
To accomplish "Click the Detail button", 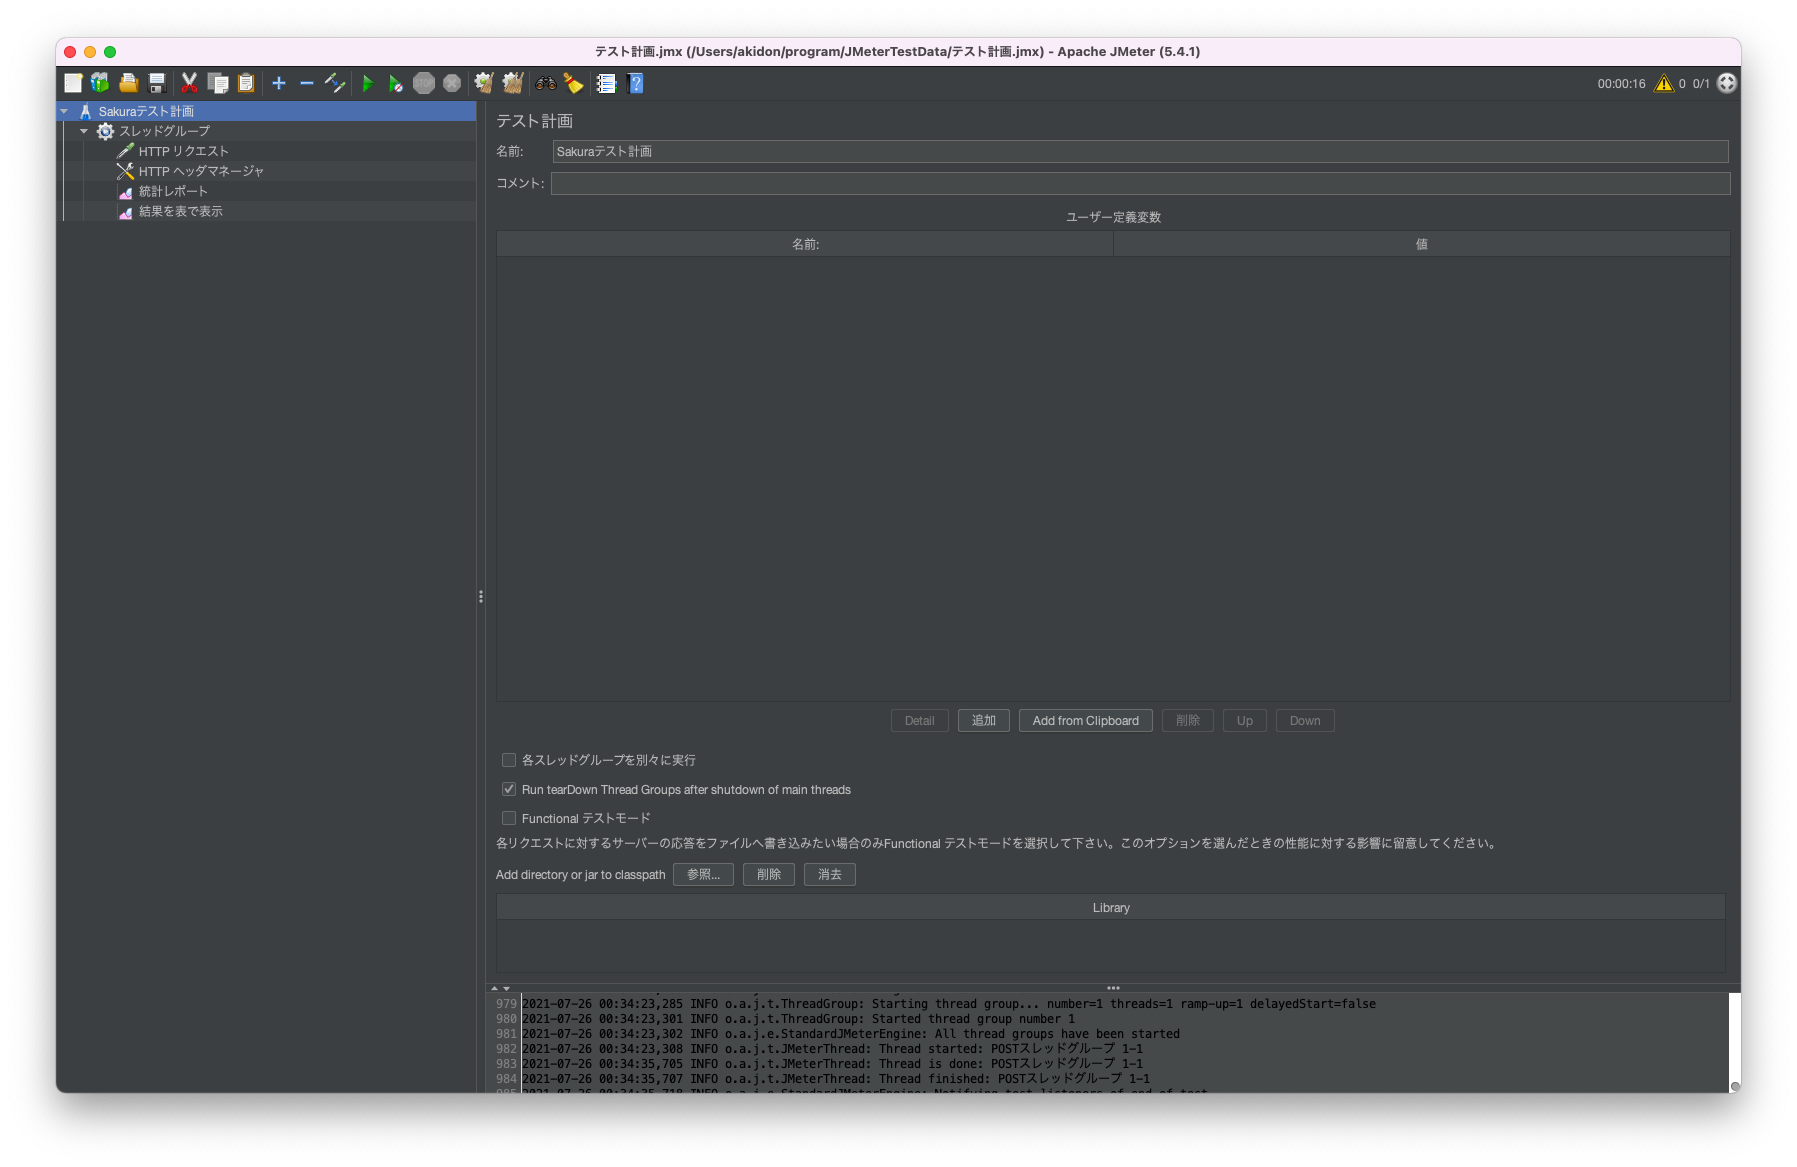I will 920,721.
